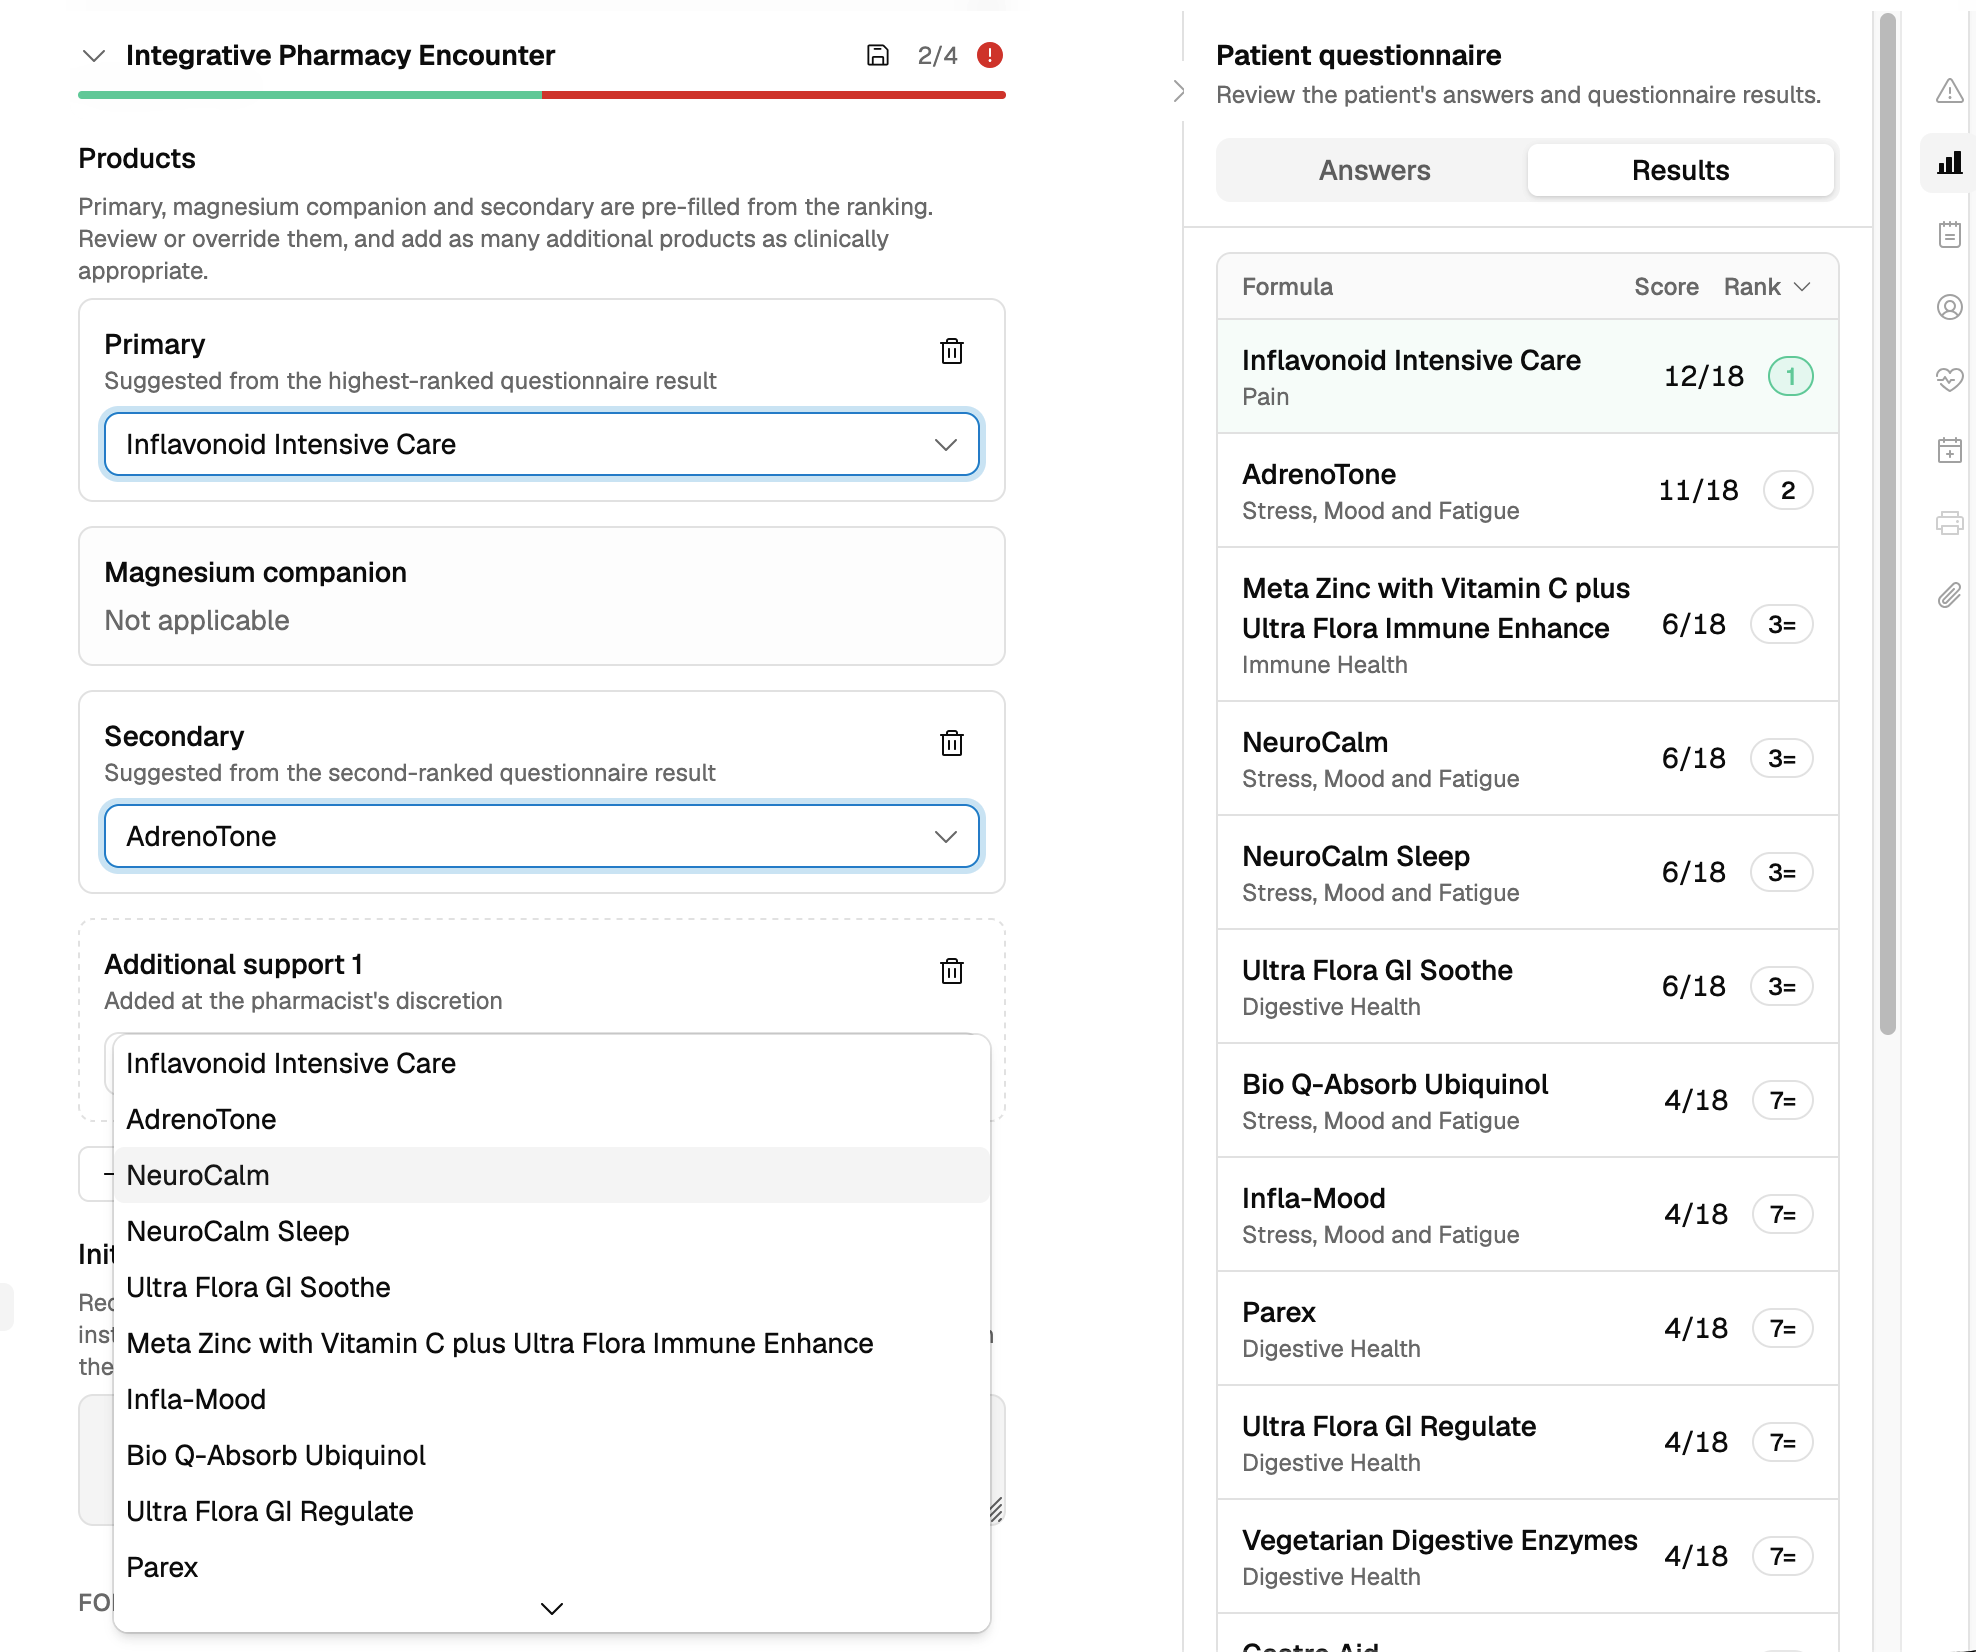Switch to the Results tab
This screenshot has height=1652, width=1976.
1680,170
